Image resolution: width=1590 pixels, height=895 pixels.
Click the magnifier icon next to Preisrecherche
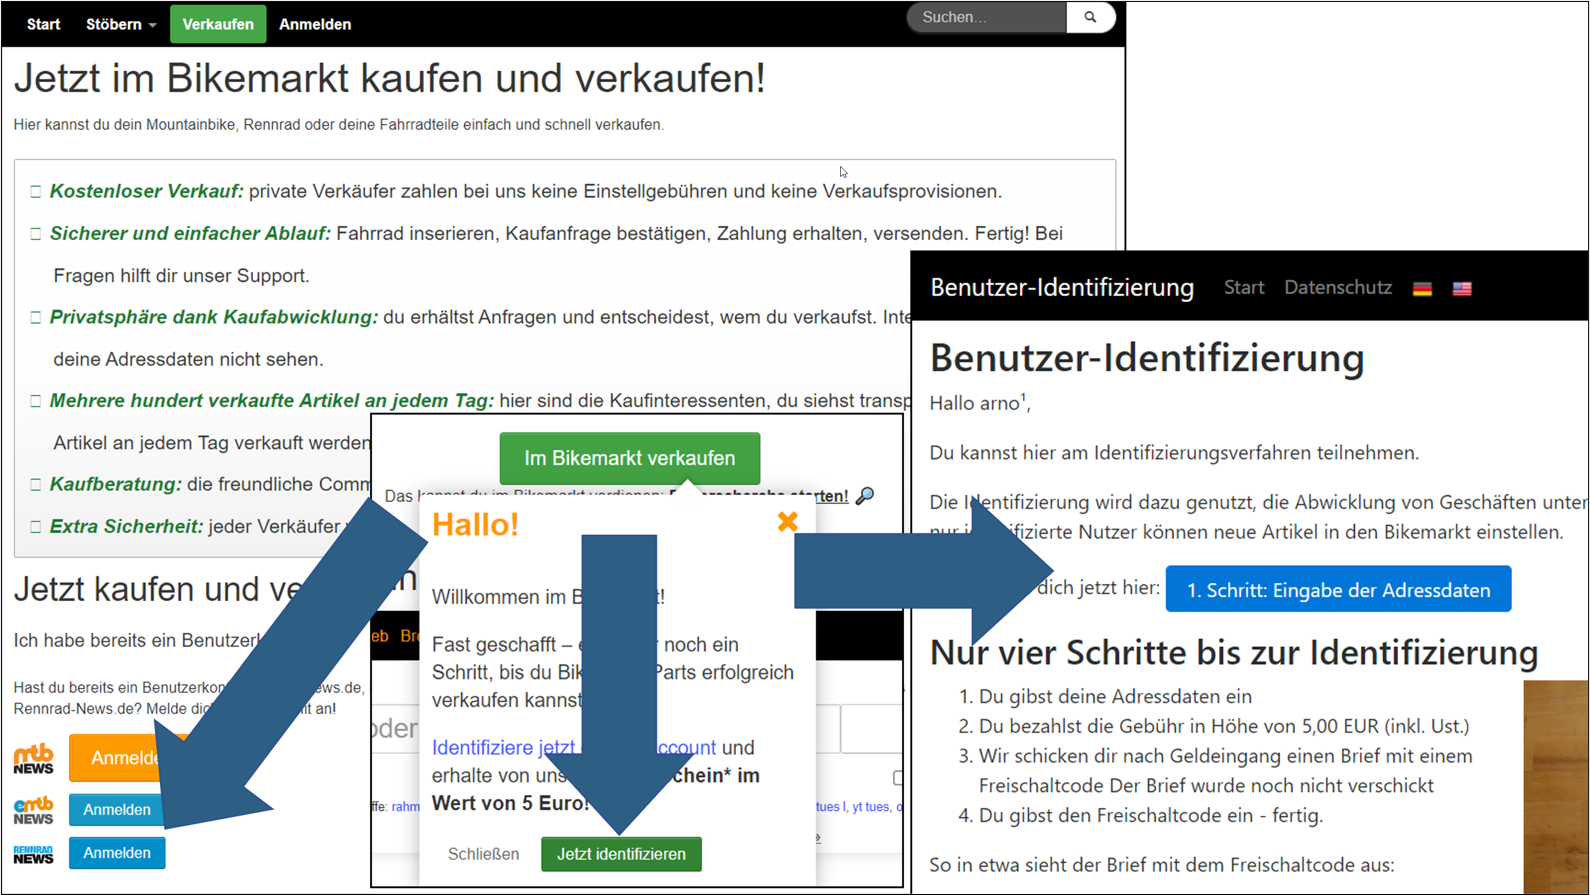pos(866,496)
